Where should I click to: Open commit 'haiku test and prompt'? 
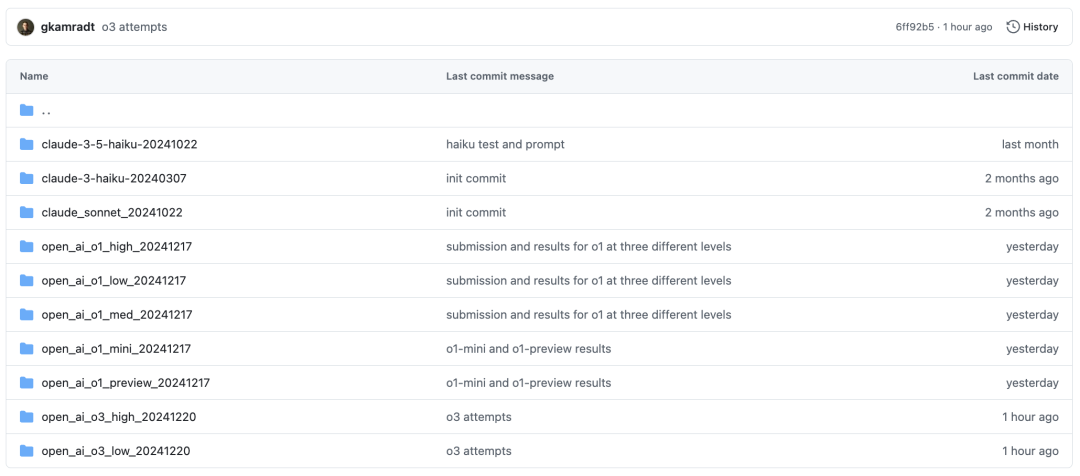point(506,144)
